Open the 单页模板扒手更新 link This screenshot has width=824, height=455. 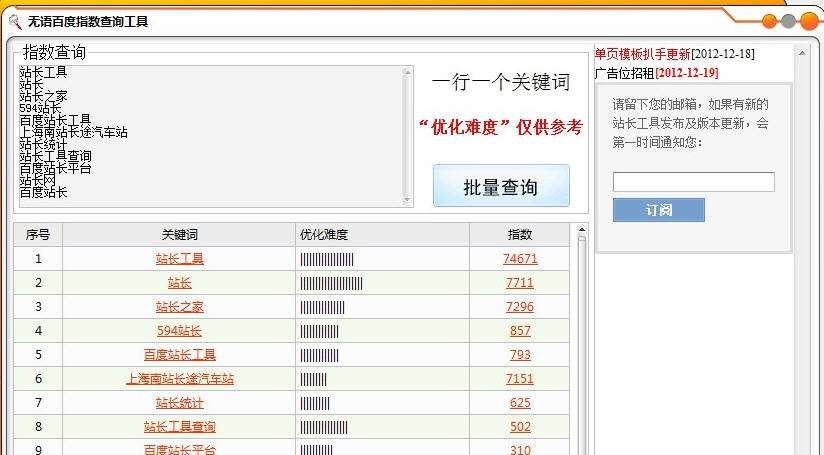pos(642,54)
